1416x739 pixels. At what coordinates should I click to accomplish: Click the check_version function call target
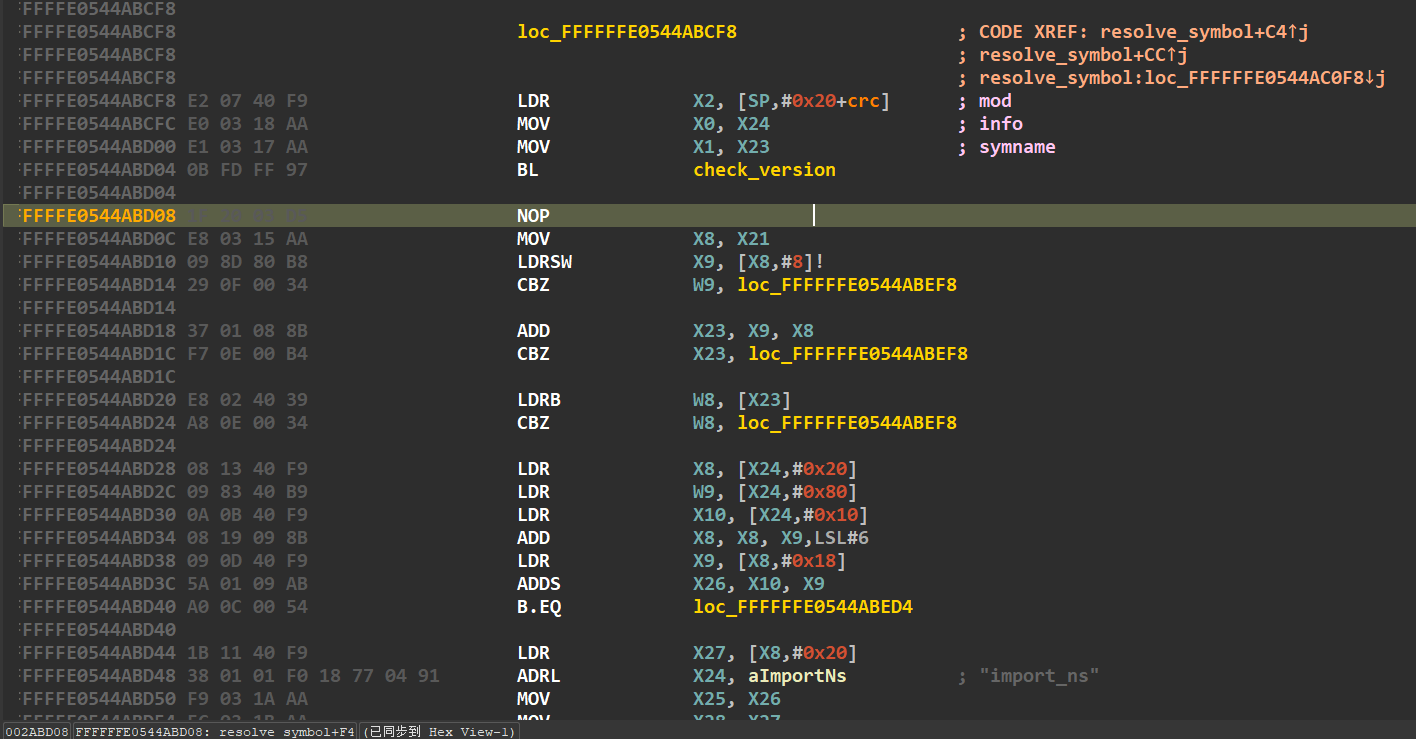[x=763, y=170]
